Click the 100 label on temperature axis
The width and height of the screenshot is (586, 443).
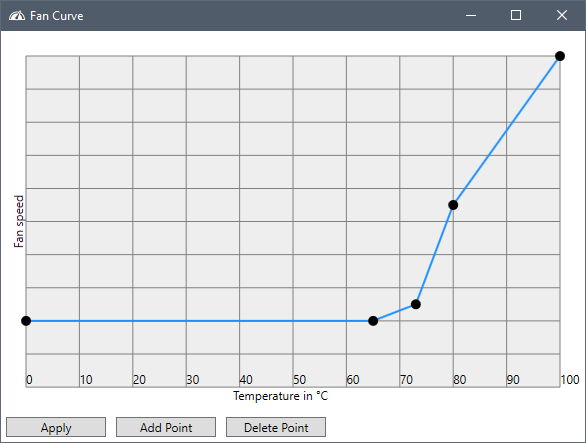570,380
